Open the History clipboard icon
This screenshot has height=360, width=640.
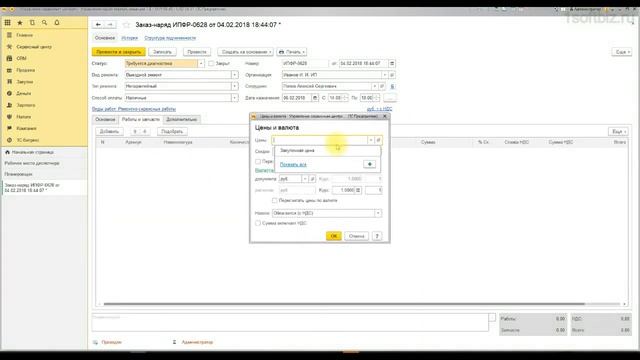[x=32, y=23]
